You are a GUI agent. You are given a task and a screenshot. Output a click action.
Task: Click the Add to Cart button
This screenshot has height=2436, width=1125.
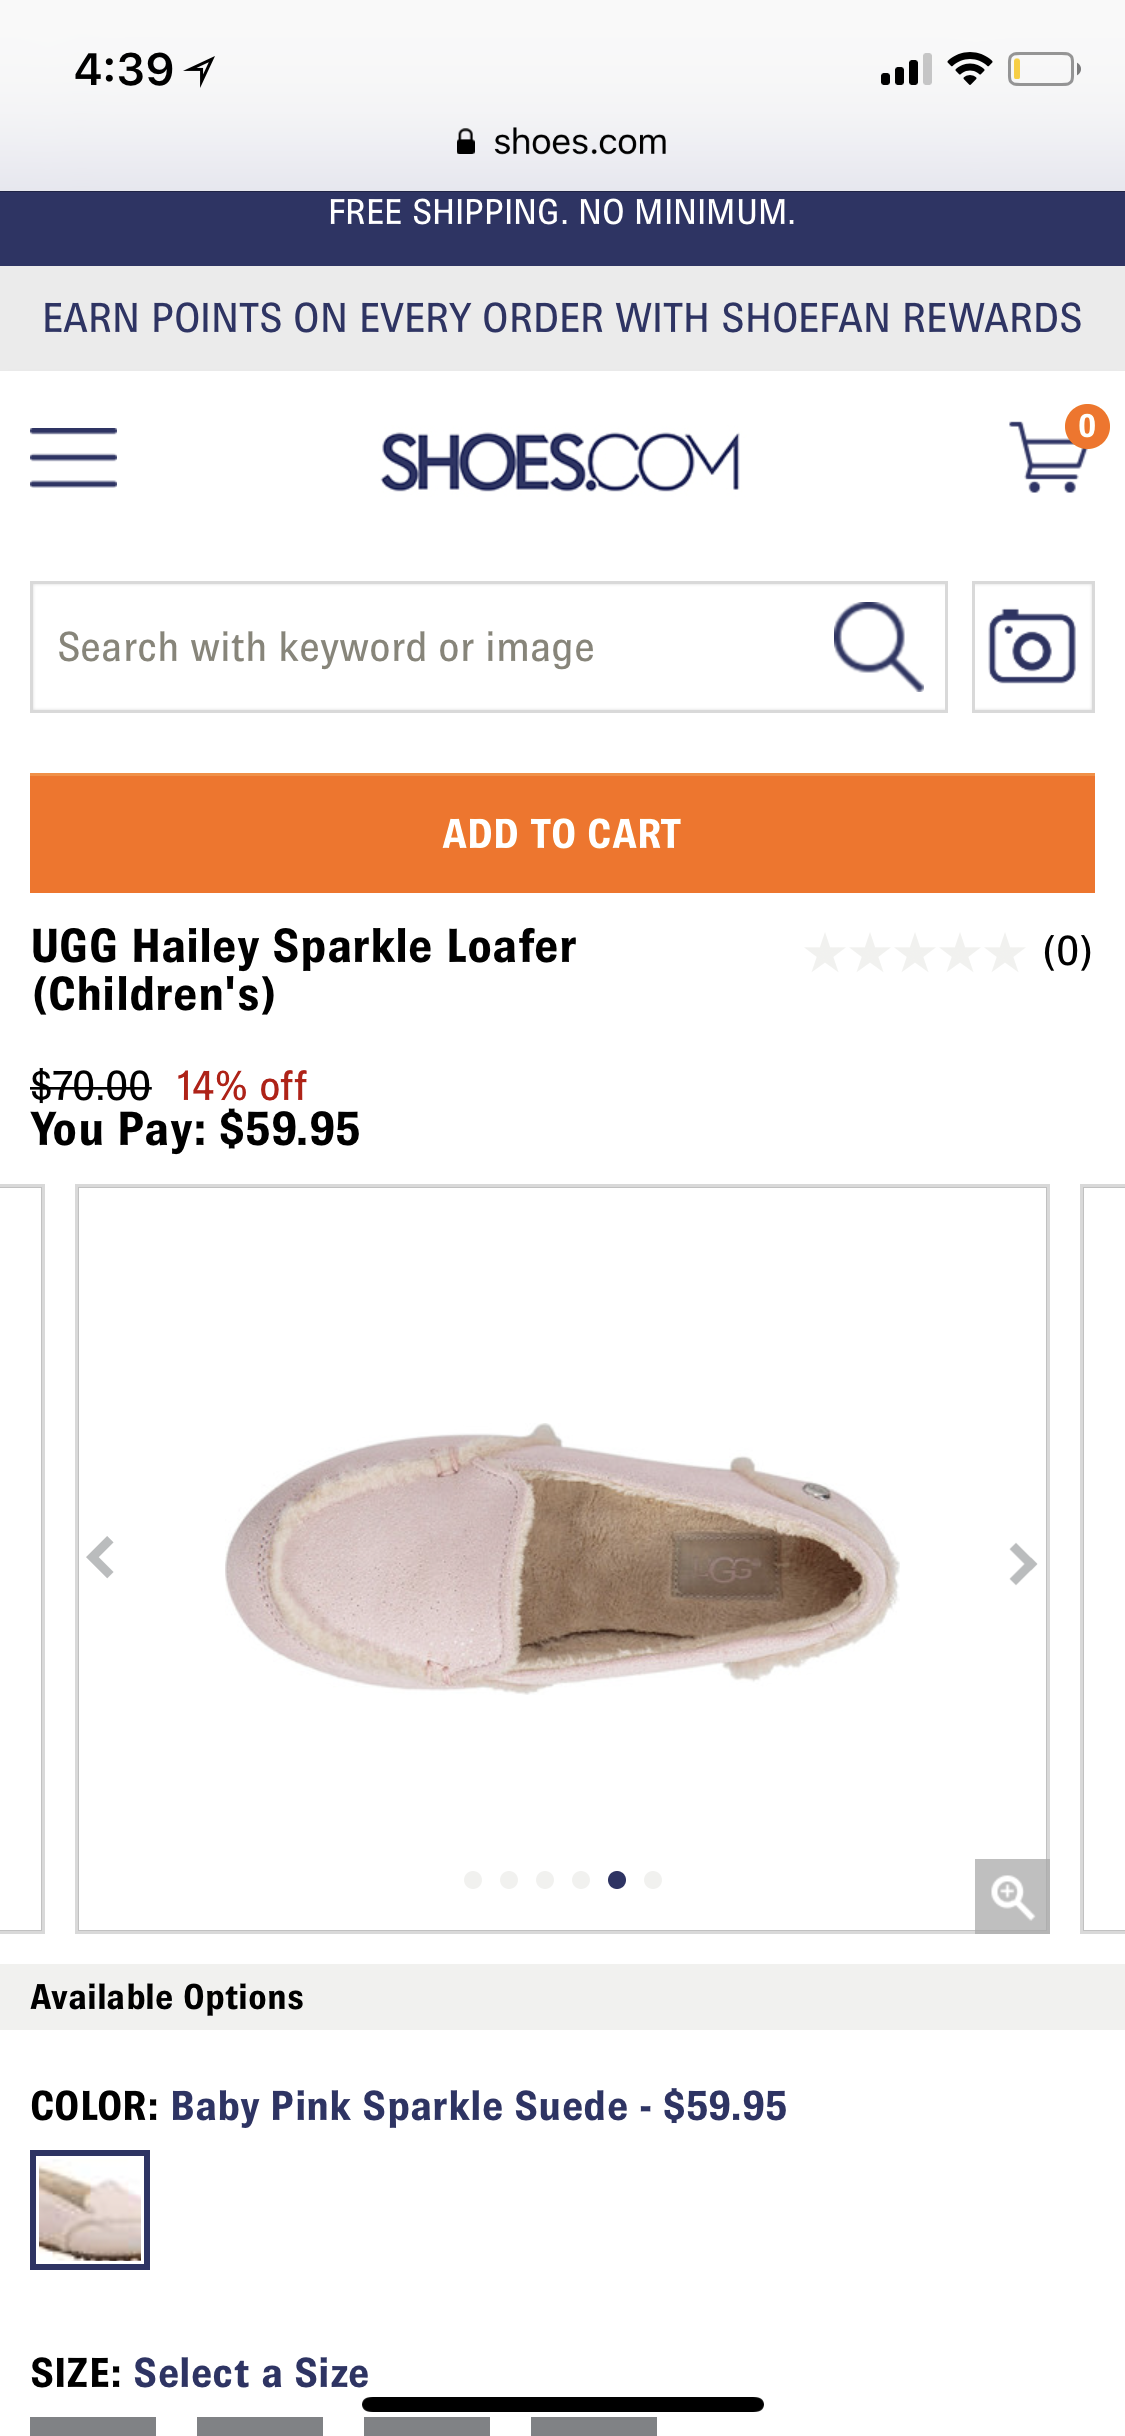pyautogui.click(x=562, y=833)
